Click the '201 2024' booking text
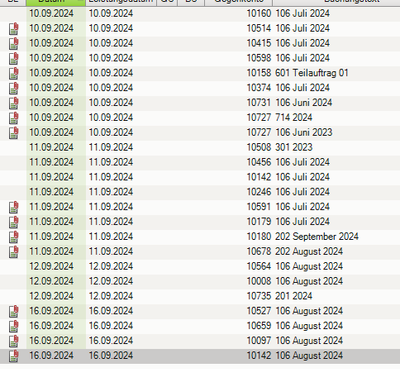Image resolution: width=400 pixels, height=369 pixels. (294, 296)
